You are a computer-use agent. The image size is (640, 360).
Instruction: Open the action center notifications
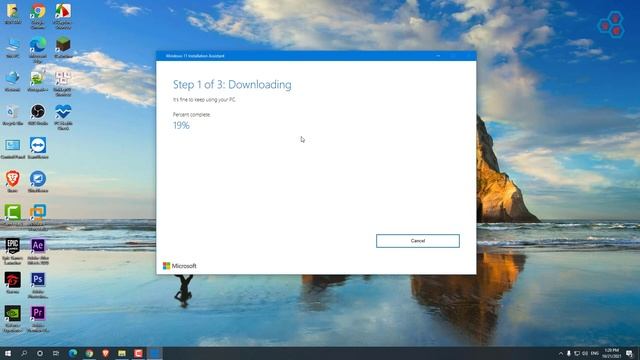[x=630, y=353]
